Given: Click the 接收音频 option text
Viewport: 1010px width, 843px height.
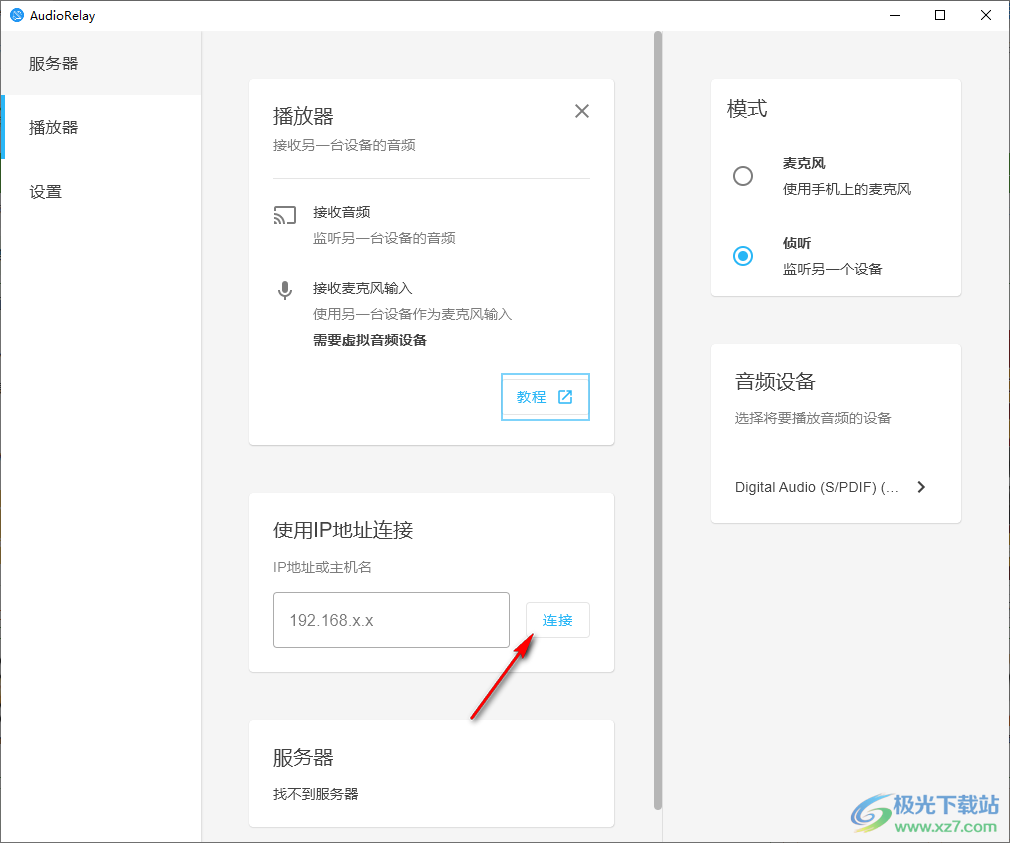Looking at the screenshot, I should (342, 212).
